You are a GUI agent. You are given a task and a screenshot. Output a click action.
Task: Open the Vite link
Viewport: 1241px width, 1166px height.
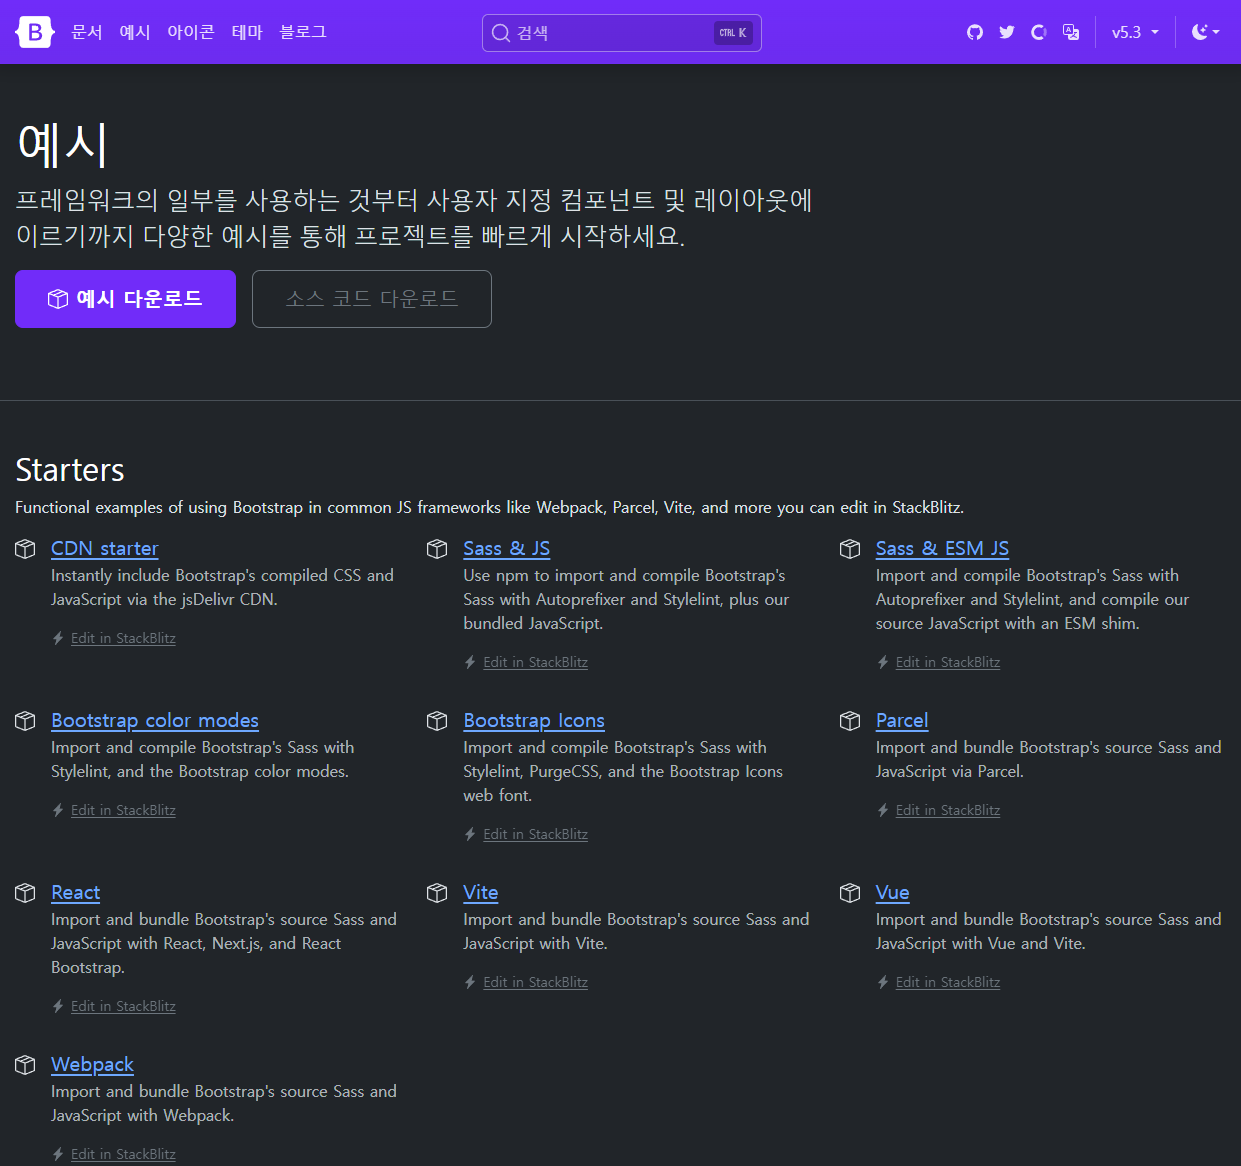(481, 892)
